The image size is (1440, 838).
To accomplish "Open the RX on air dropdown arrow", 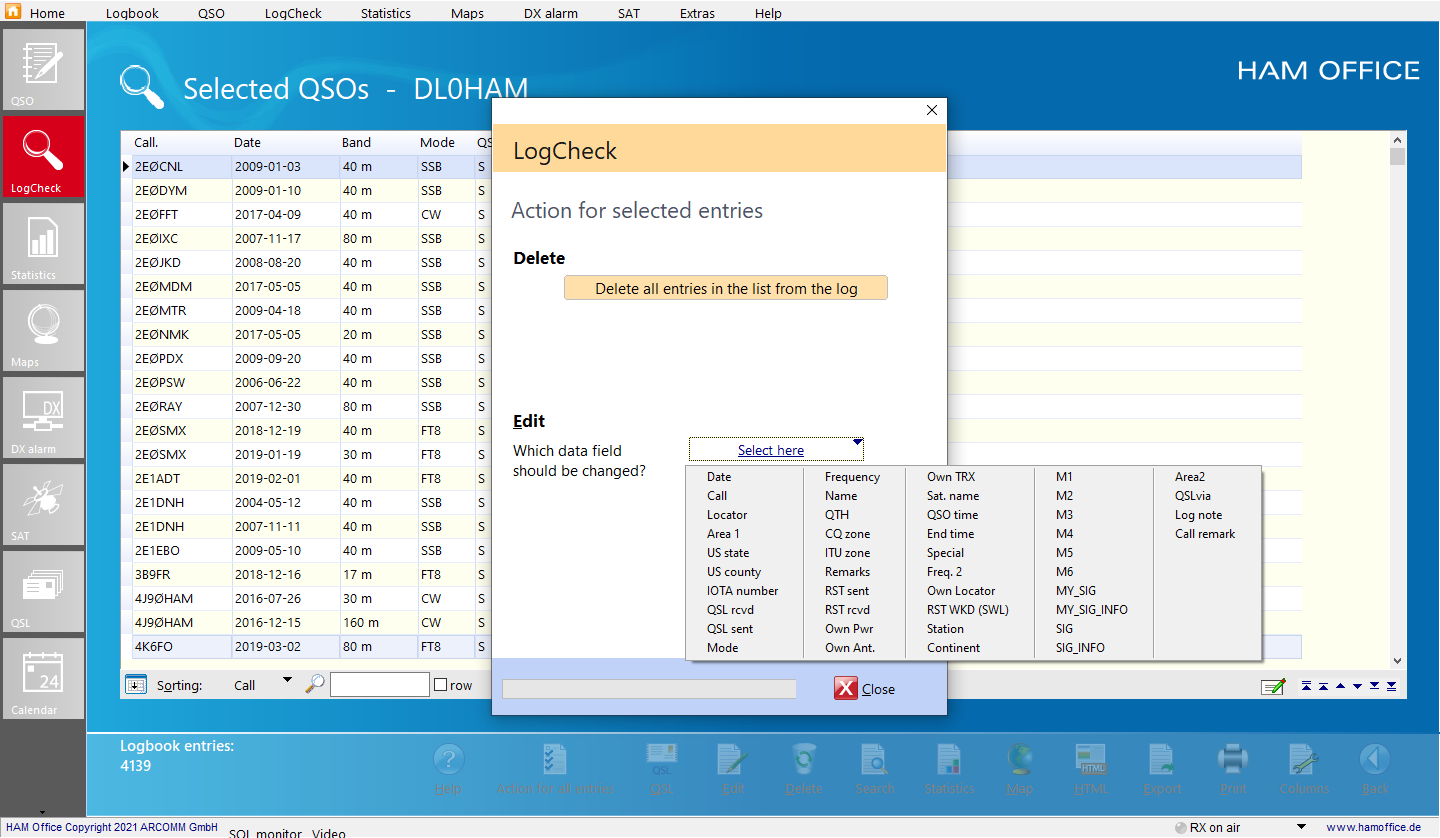I will 1301,827.
